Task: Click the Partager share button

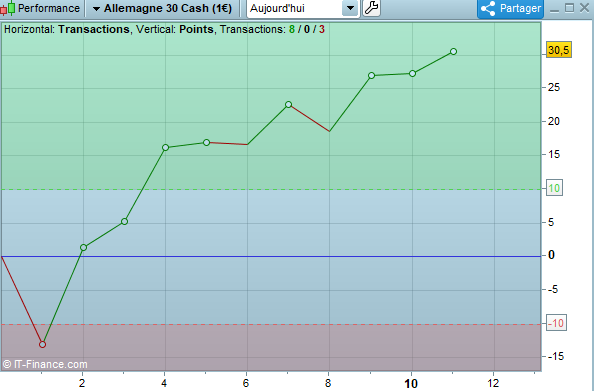Action: [x=510, y=8]
